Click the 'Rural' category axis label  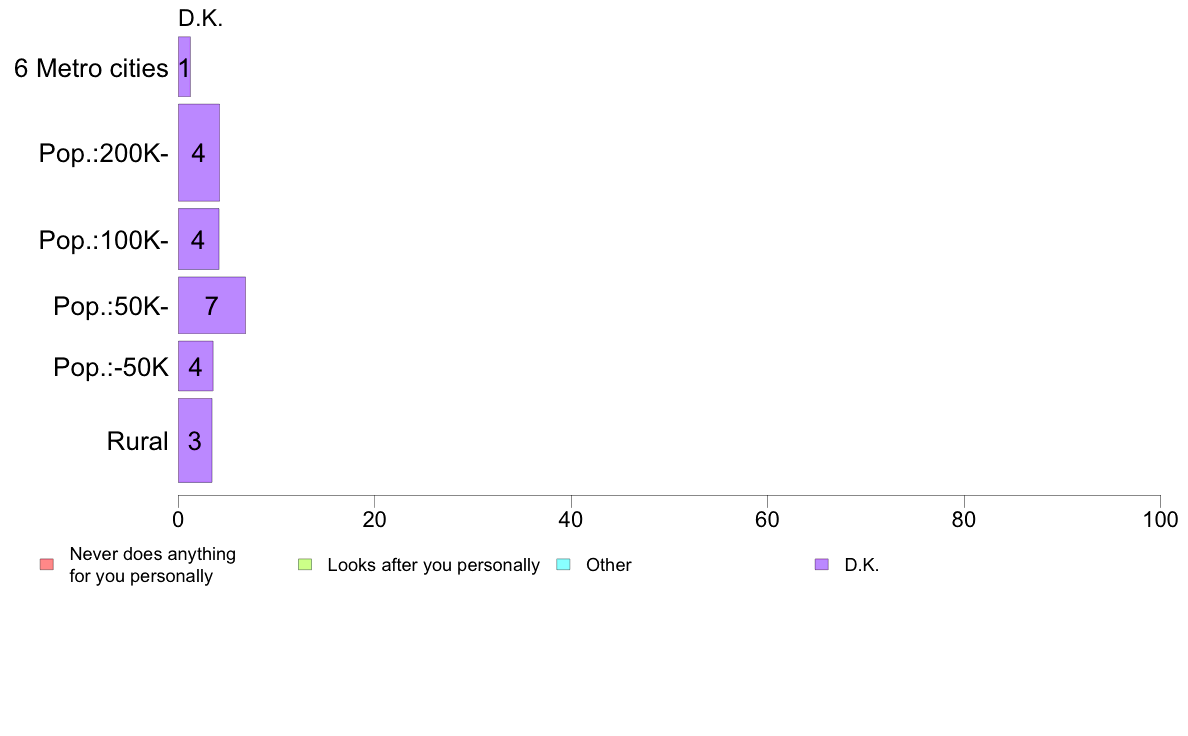click(137, 441)
